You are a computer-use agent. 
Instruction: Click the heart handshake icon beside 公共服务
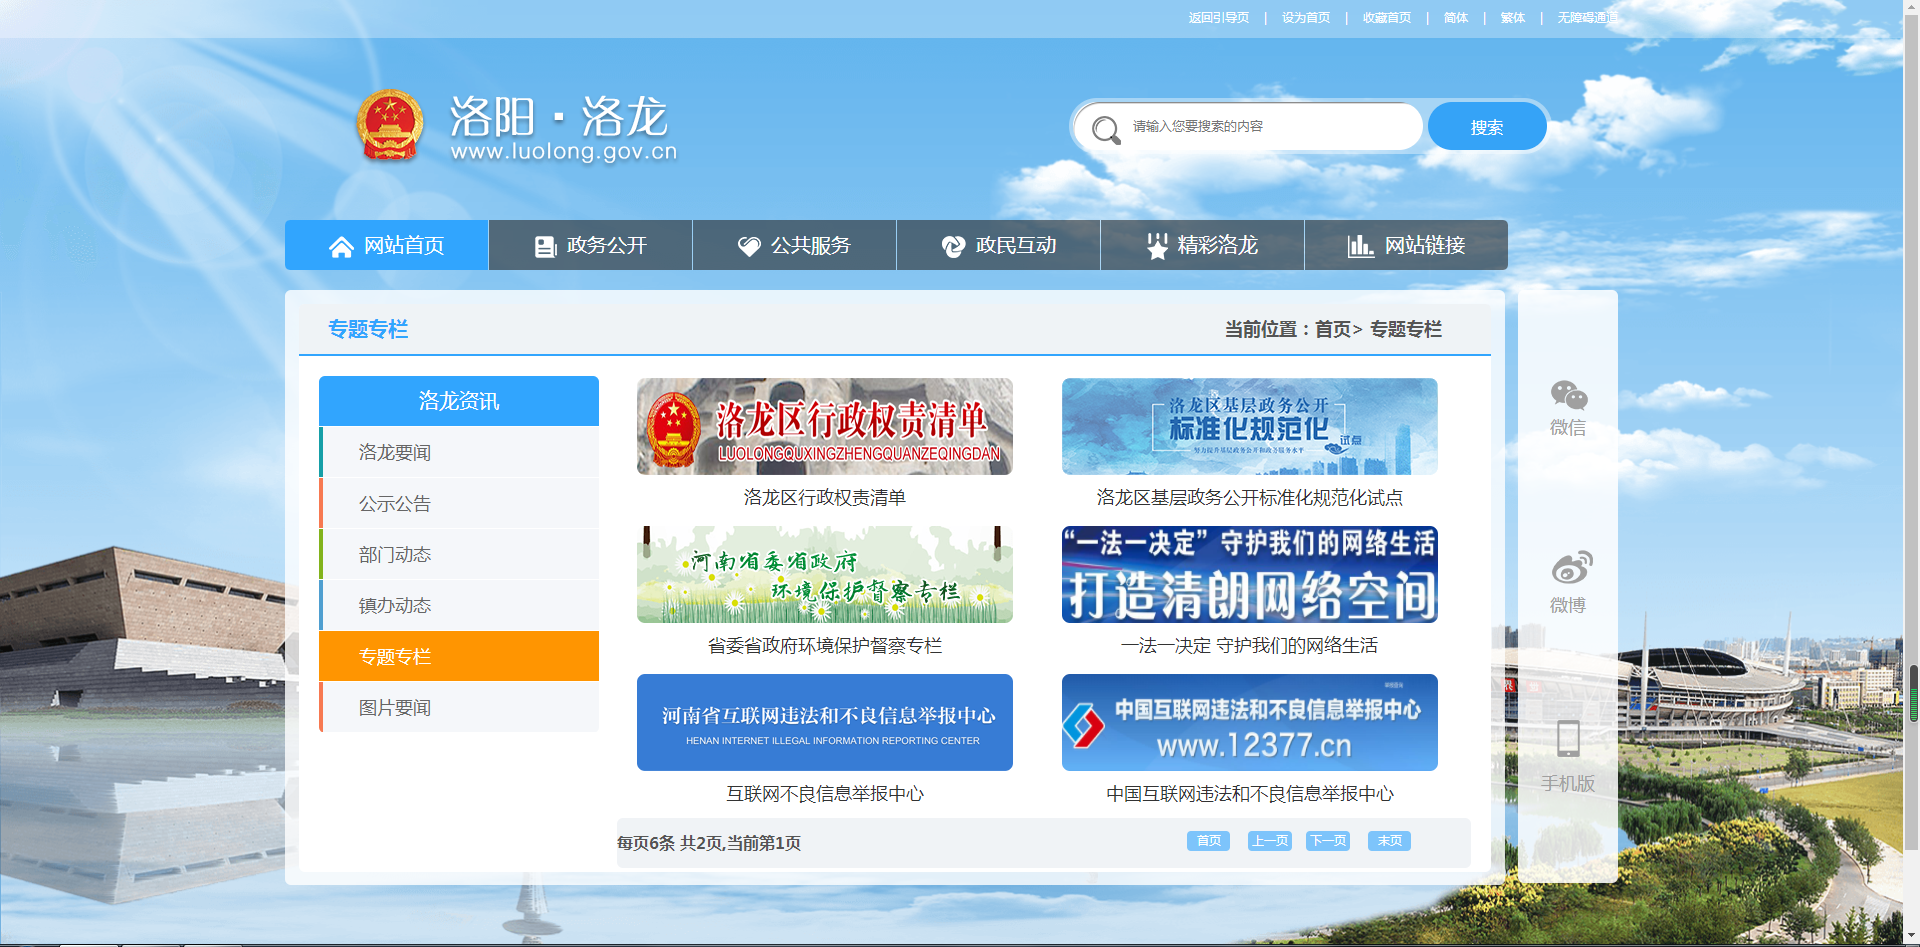click(x=749, y=247)
